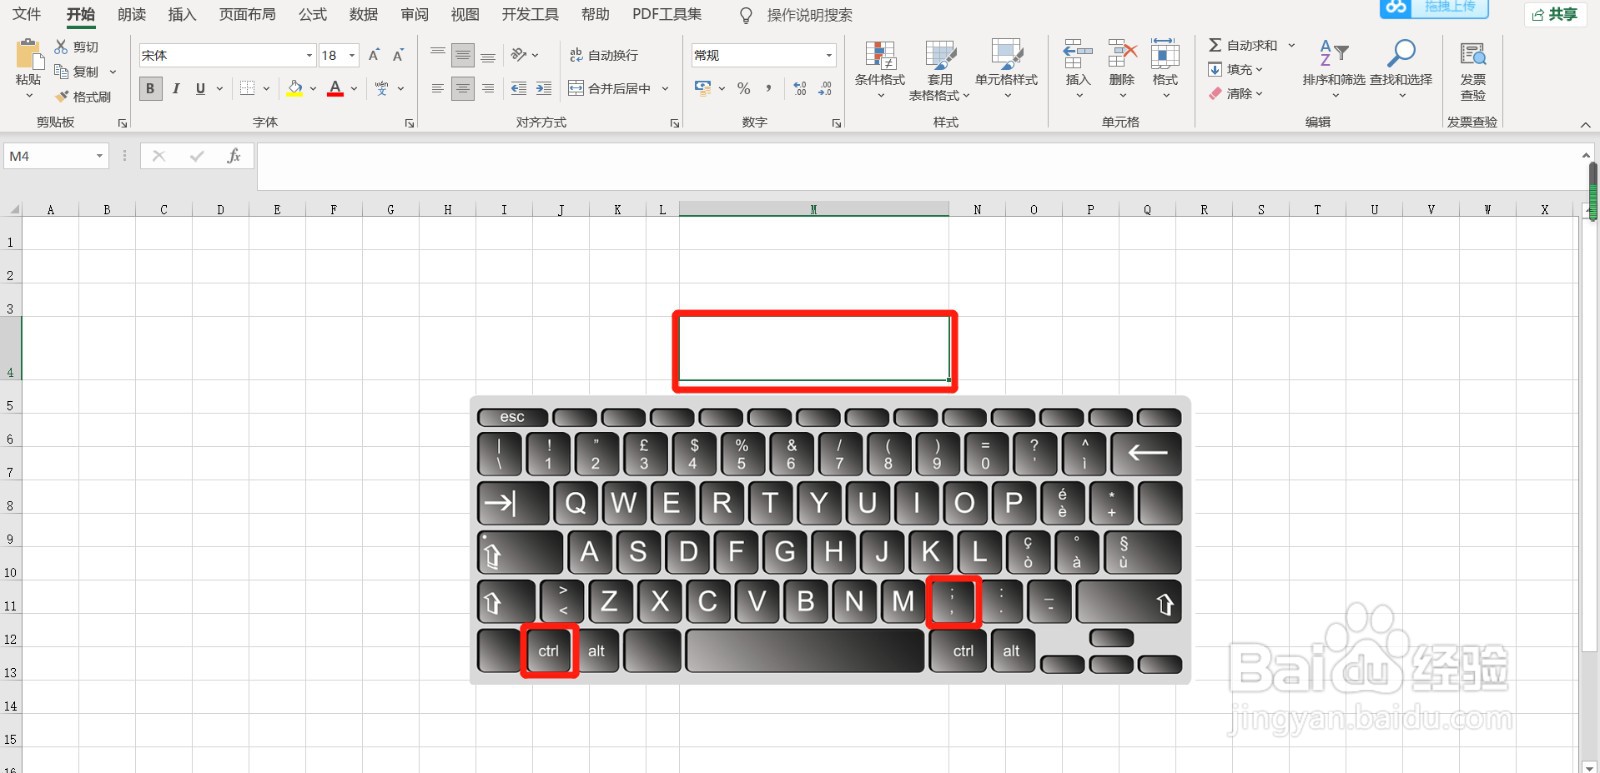Switch to the Formulas (公式) tab
Image resolution: width=1600 pixels, height=773 pixels.
313,14
